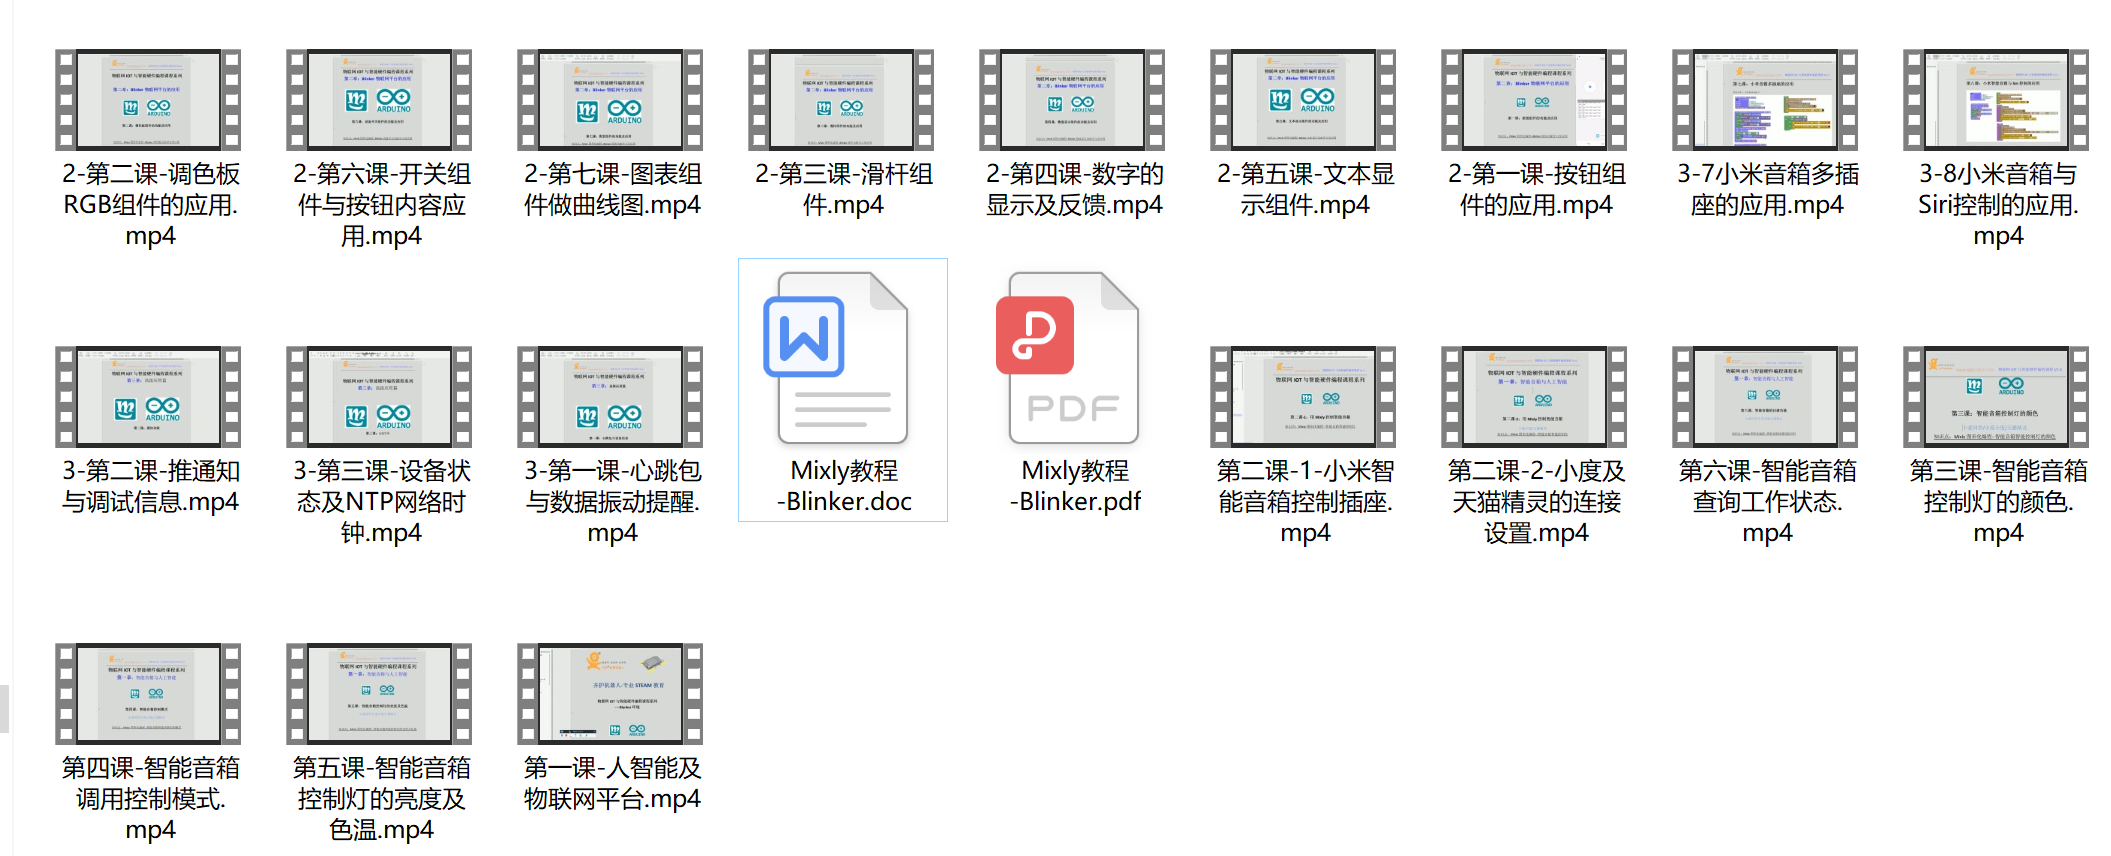2111x856 pixels.
Task: Select the 第三课-智能音箱控制灯的颜色.mp4 video icon
Action: (x=1996, y=397)
